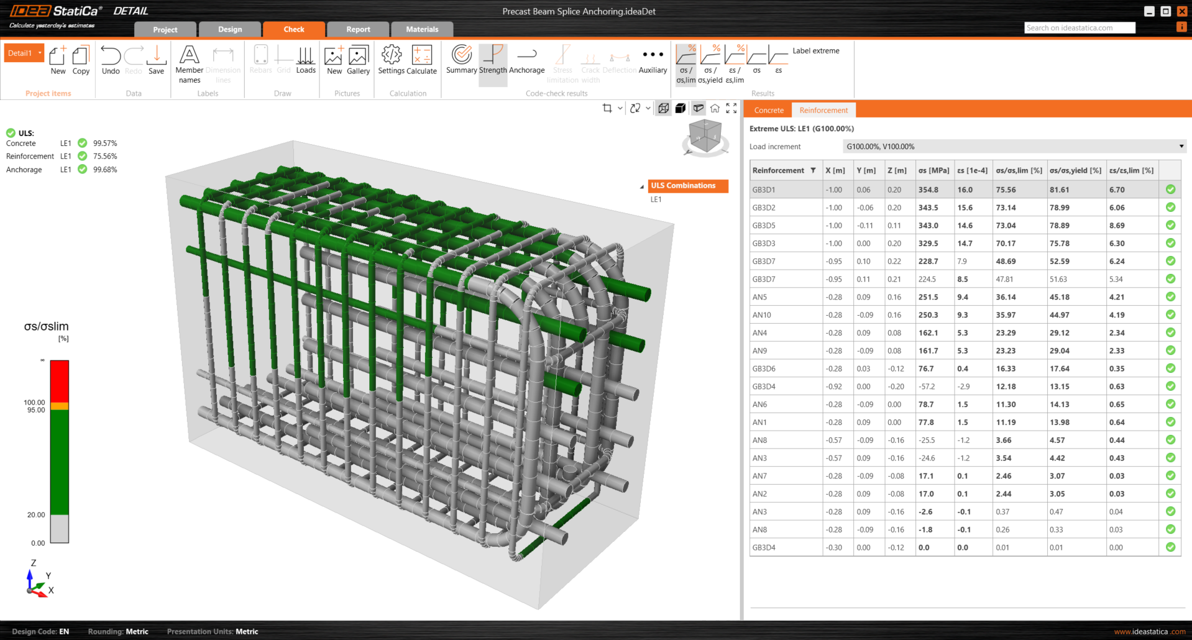This screenshot has width=1192, height=640.
Task: Open the Detail1 project item dropdown
Action: click(40, 53)
